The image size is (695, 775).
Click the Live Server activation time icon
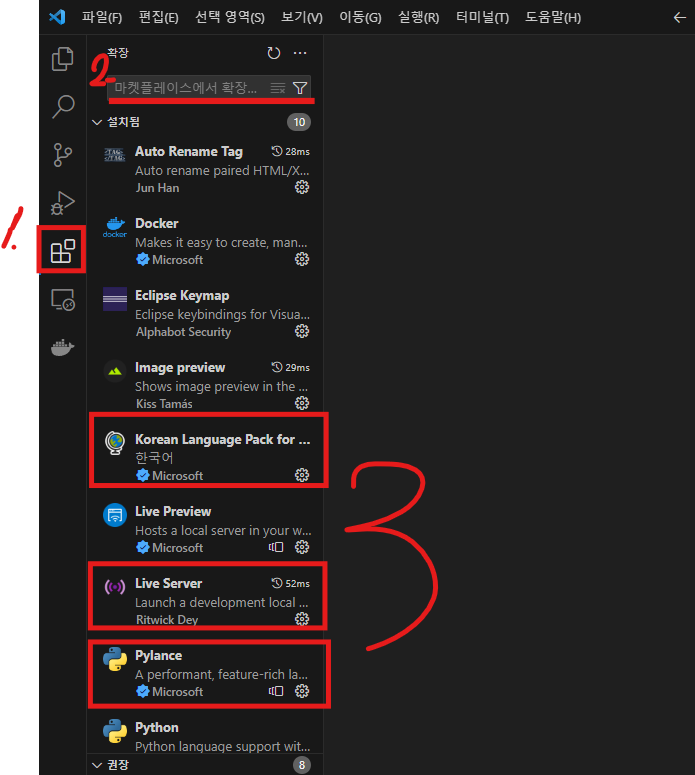[x=277, y=583]
